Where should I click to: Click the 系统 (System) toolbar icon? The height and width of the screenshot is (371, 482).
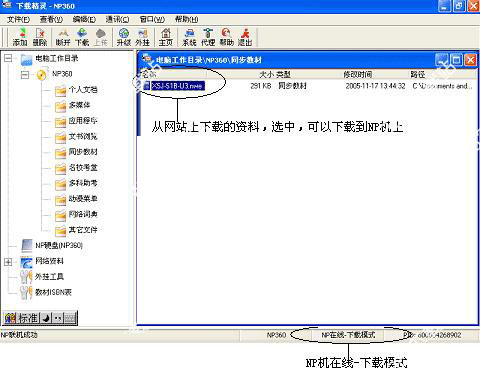(189, 37)
